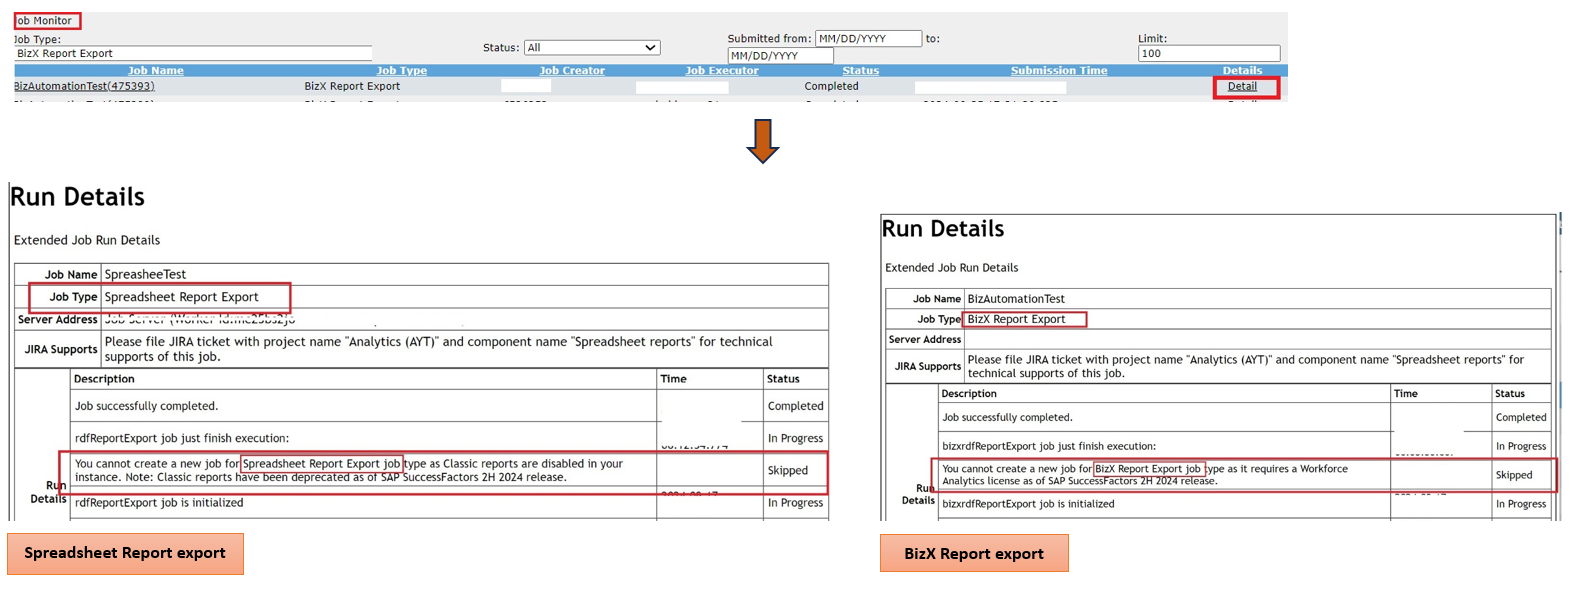Click the Classic reports are disabled message
The width and height of the screenshot is (1575, 610).
click(x=349, y=470)
